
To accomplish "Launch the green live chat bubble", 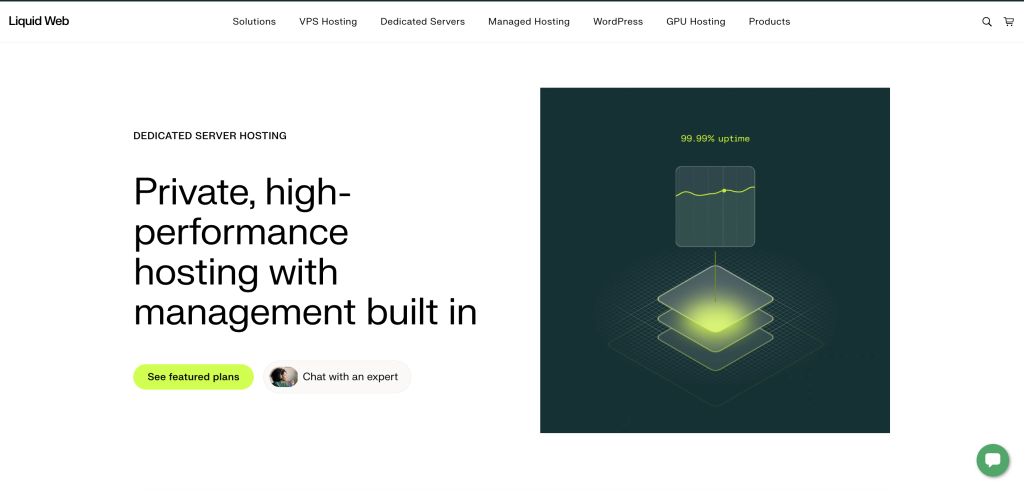I will click(x=992, y=460).
